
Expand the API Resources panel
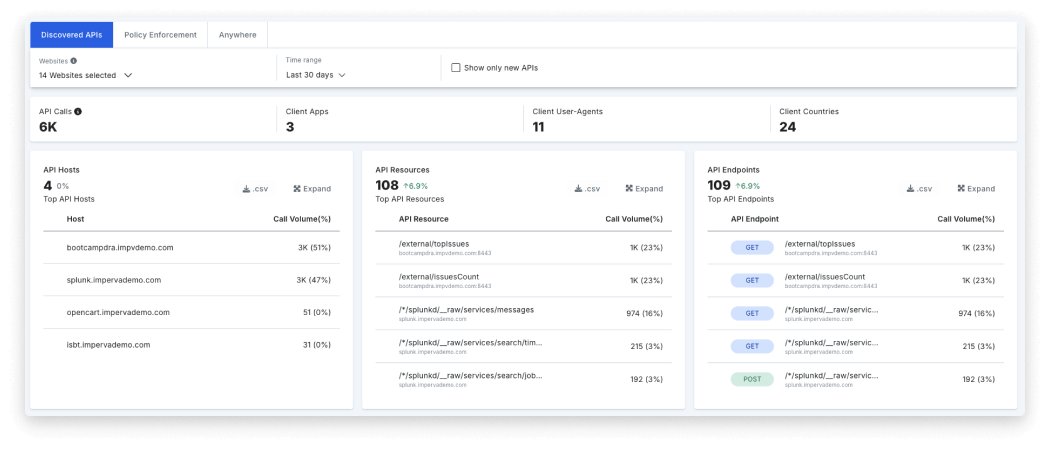click(x=643, y=188)
